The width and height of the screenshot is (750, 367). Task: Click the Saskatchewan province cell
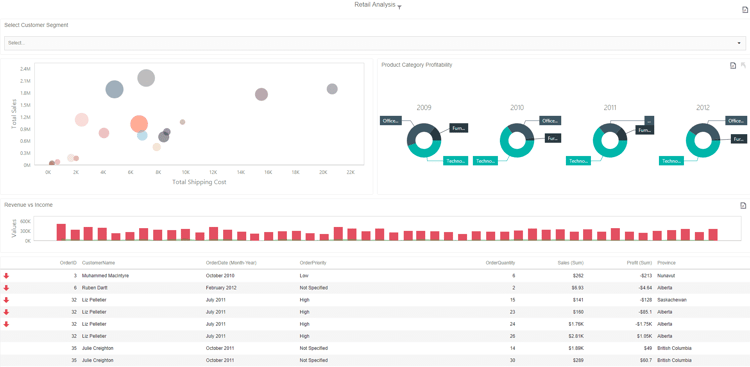(x=672, y=300)
